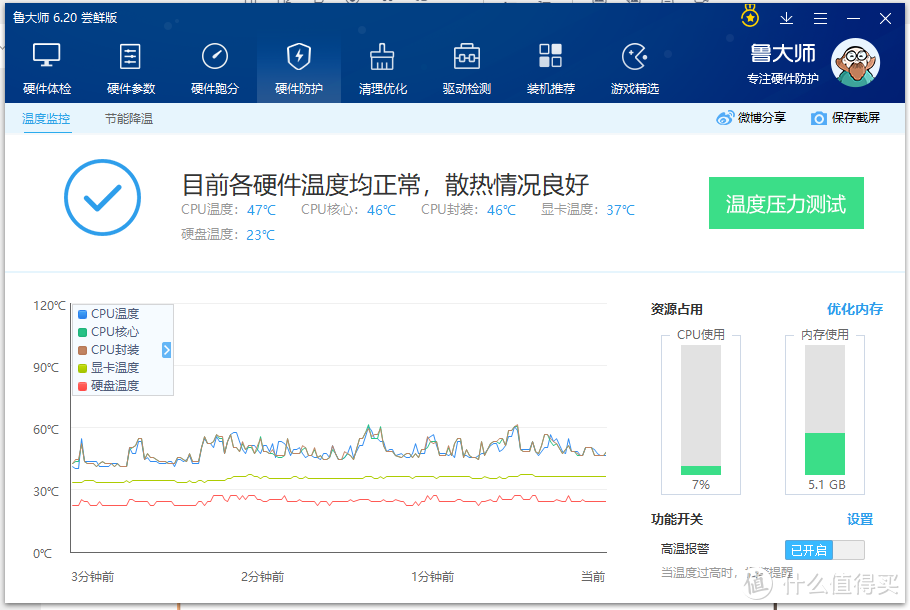
Task: Click the 功能开关 heading
Action: point(677,519)
